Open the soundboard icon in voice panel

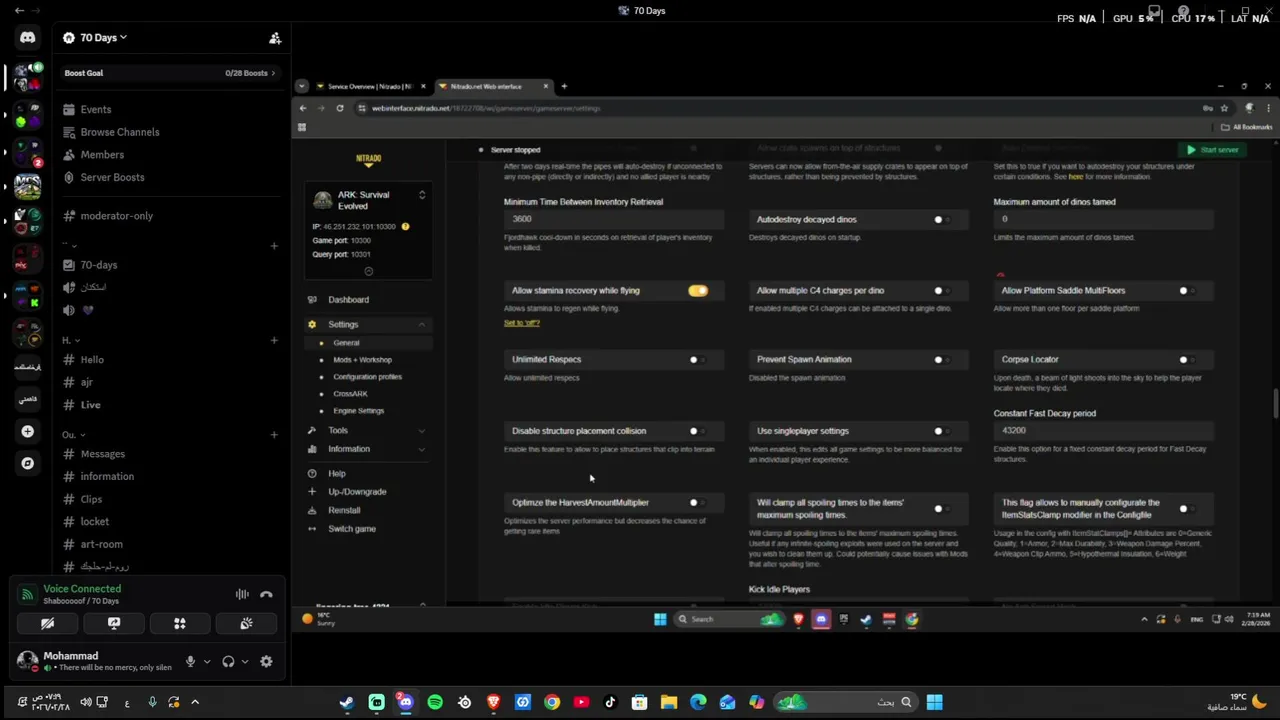coord(246,623)
